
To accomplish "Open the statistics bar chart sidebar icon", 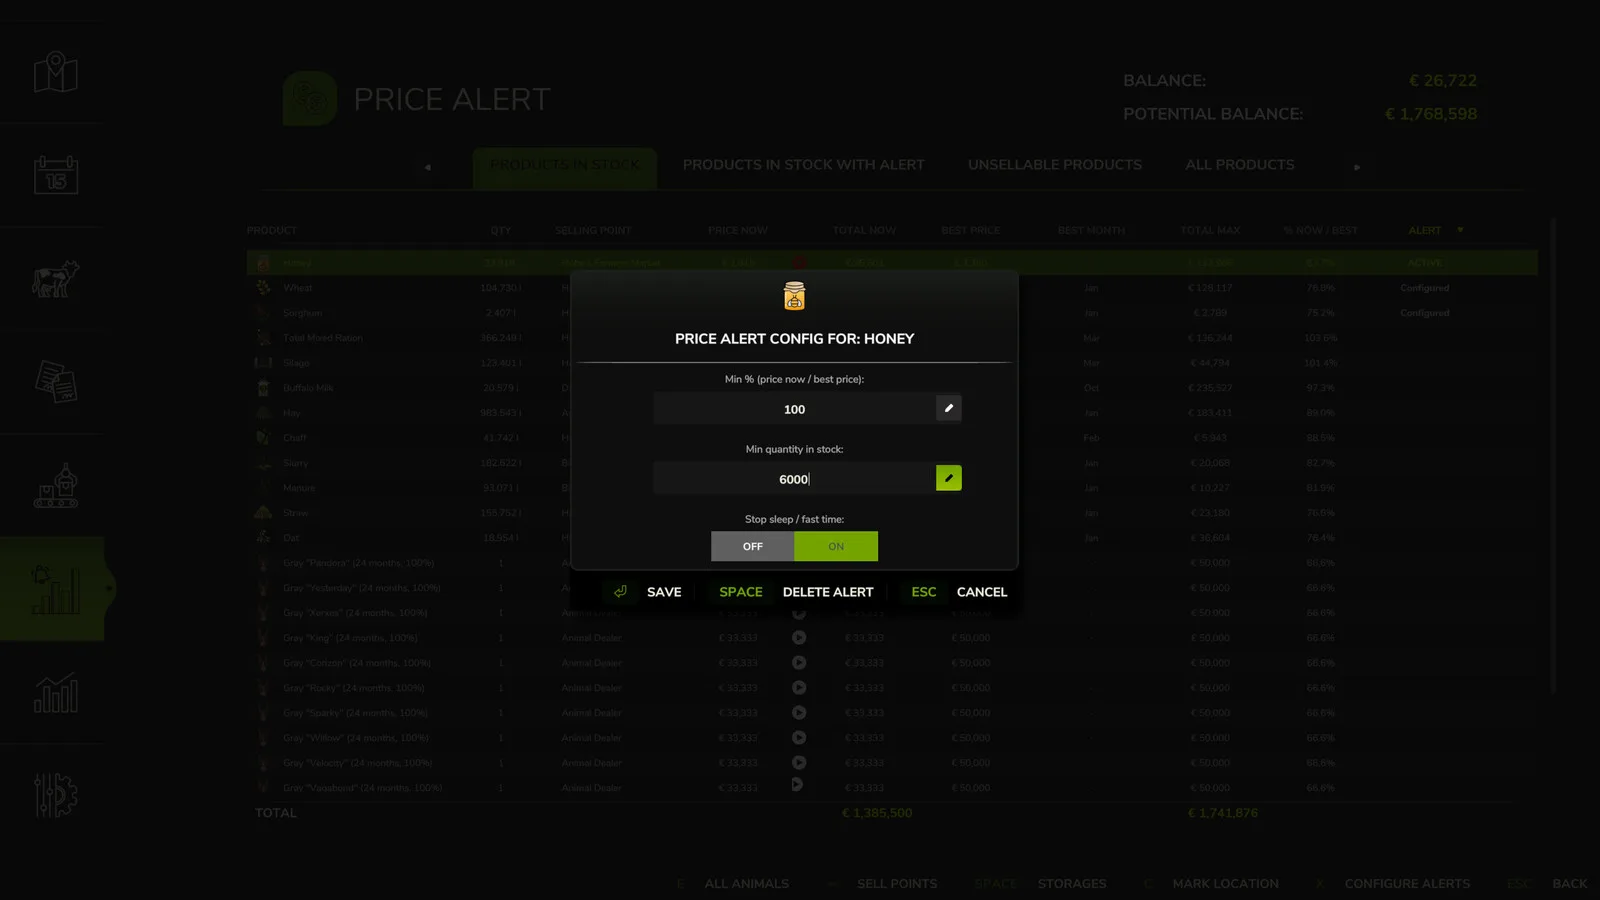I will [x=56, y=693].
